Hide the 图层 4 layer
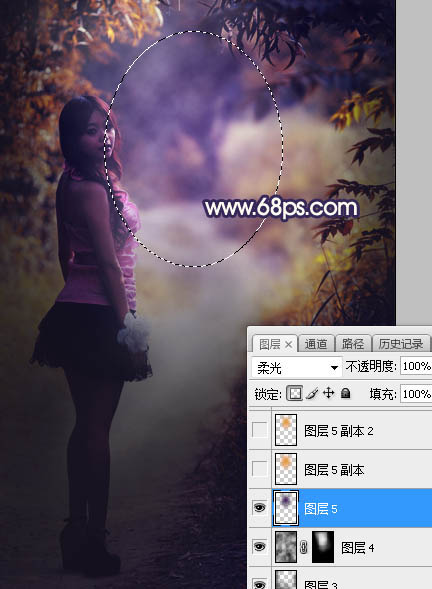 tap(259, 547)
